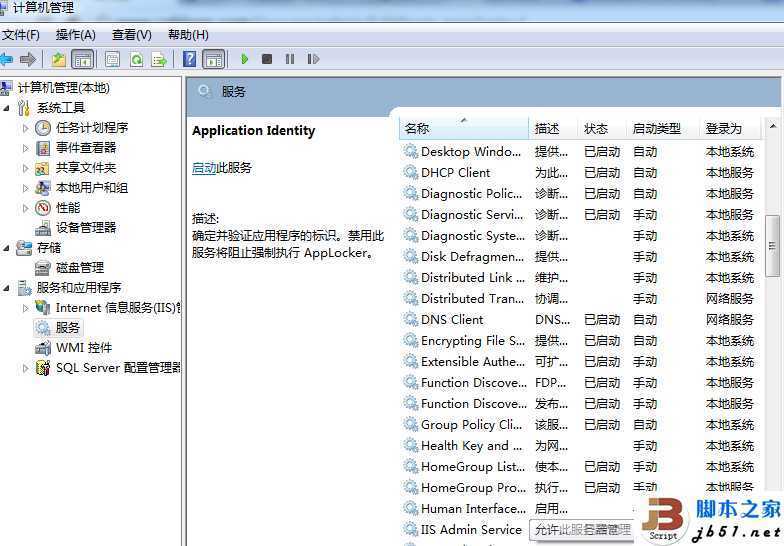Open the 帮助(H) menu

188,34
